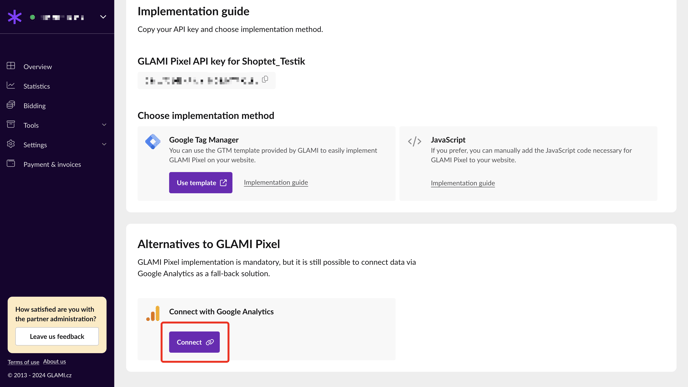Click the Leave us feedback button

[x=57, y=337]
